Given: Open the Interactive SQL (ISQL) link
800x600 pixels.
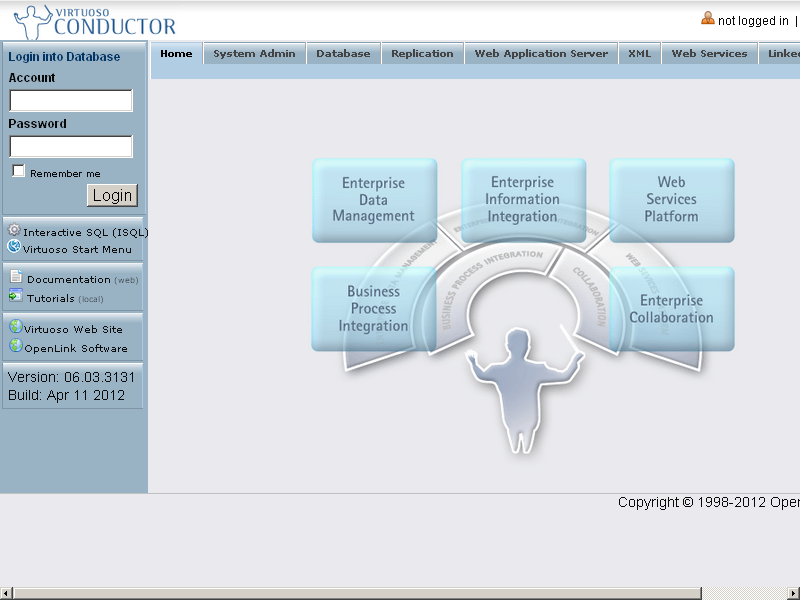Looking at the screenshot, I should pos(85,232).
